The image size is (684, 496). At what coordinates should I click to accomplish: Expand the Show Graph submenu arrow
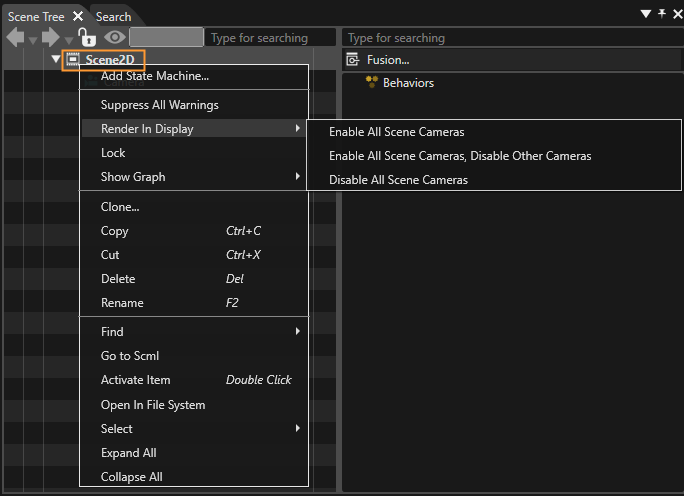[x=298, y=176]
